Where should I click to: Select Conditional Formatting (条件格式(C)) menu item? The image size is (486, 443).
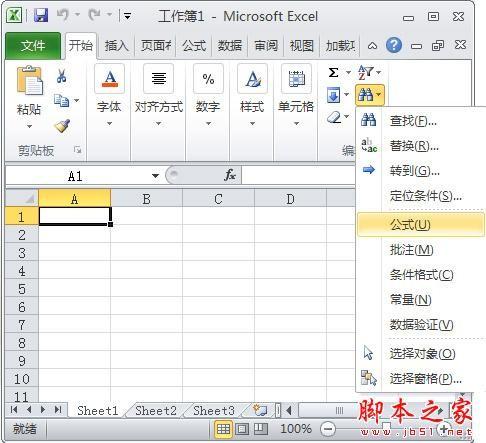[421, 275]
